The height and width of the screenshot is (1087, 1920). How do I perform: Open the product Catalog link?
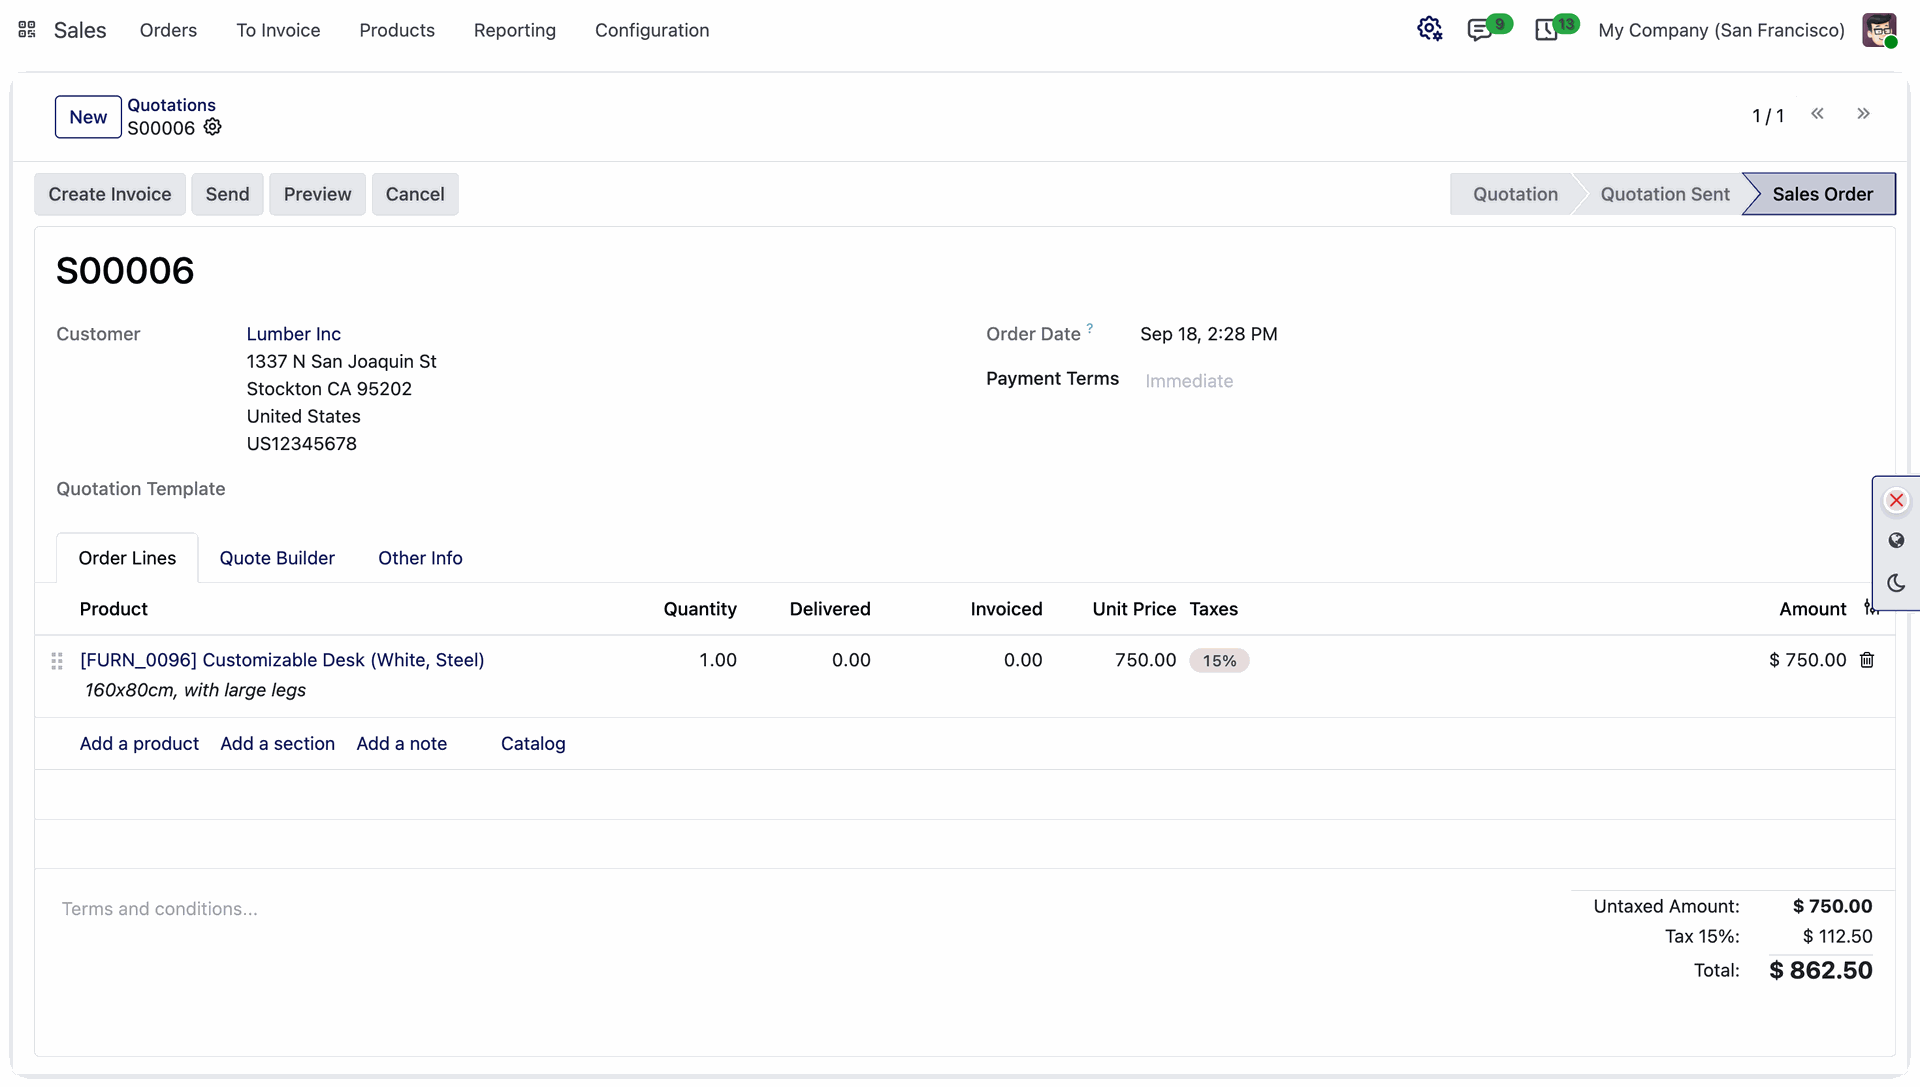533,744
